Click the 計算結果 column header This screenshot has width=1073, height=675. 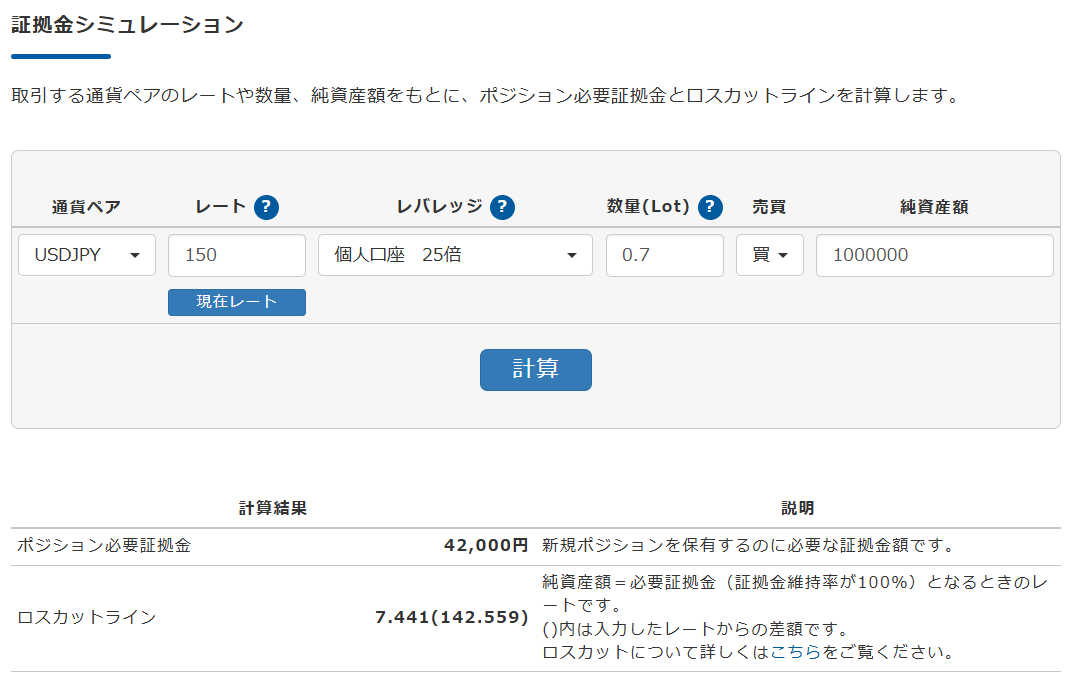coord(272,508)
